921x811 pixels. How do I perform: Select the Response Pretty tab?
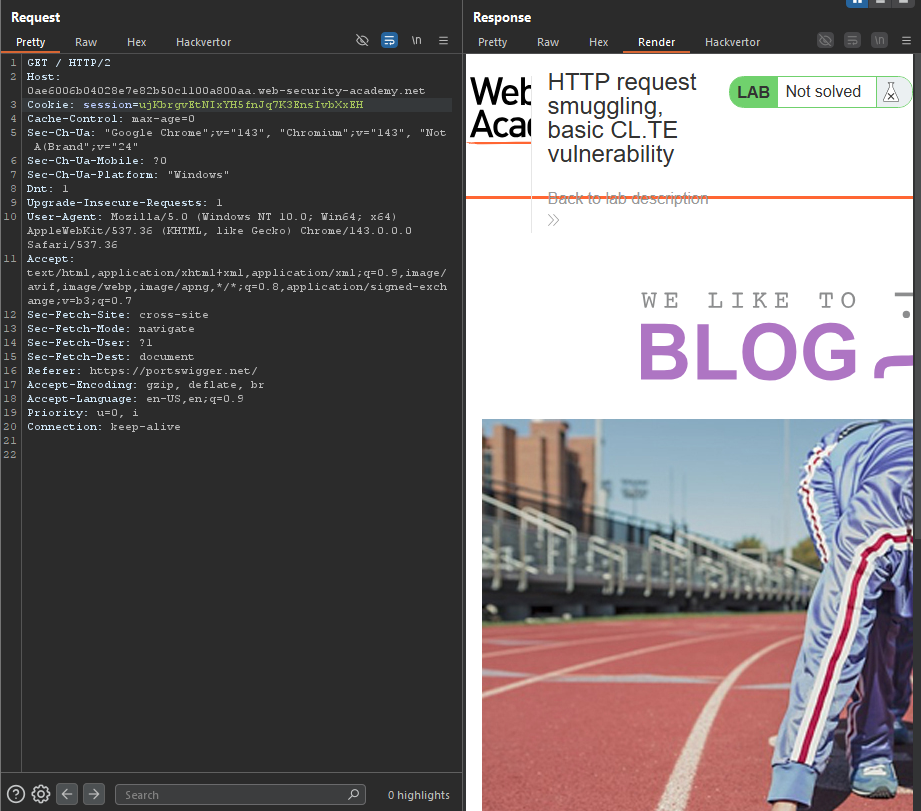[492, 42]
